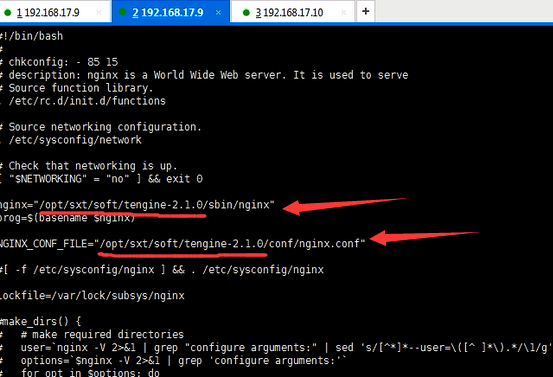
Task: Click green status dot on tab 1
Action: (7, 13)
